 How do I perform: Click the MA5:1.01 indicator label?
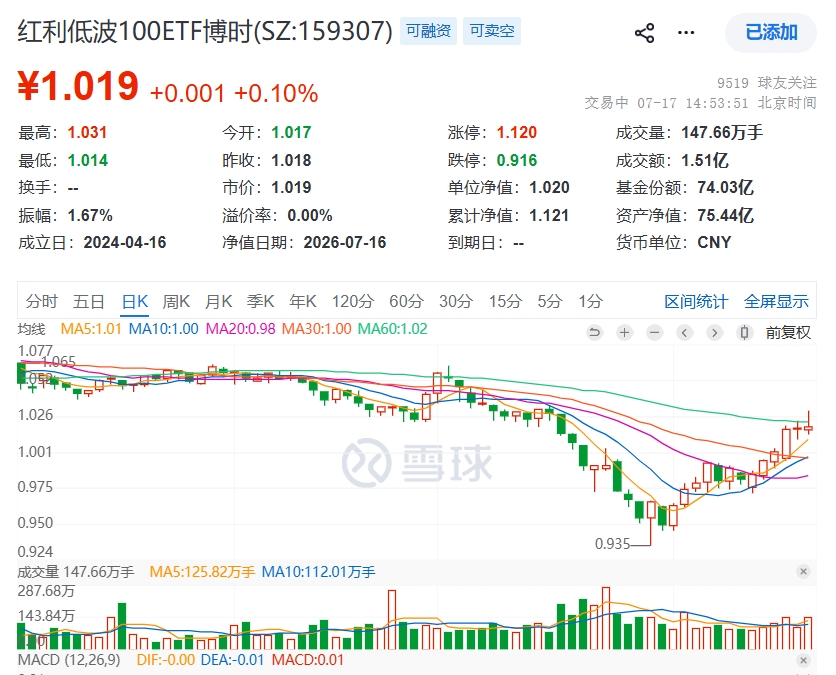click(91, 328)
